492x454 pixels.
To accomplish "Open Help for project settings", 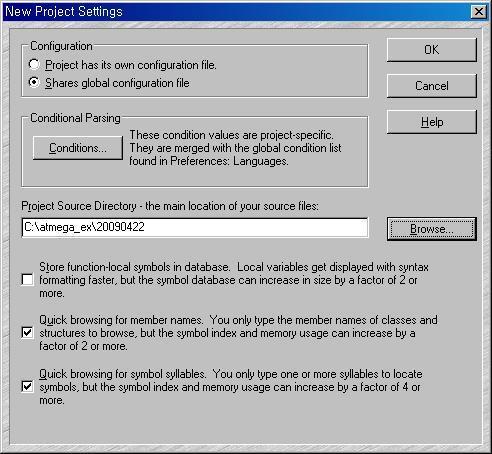I will (432, 122).
